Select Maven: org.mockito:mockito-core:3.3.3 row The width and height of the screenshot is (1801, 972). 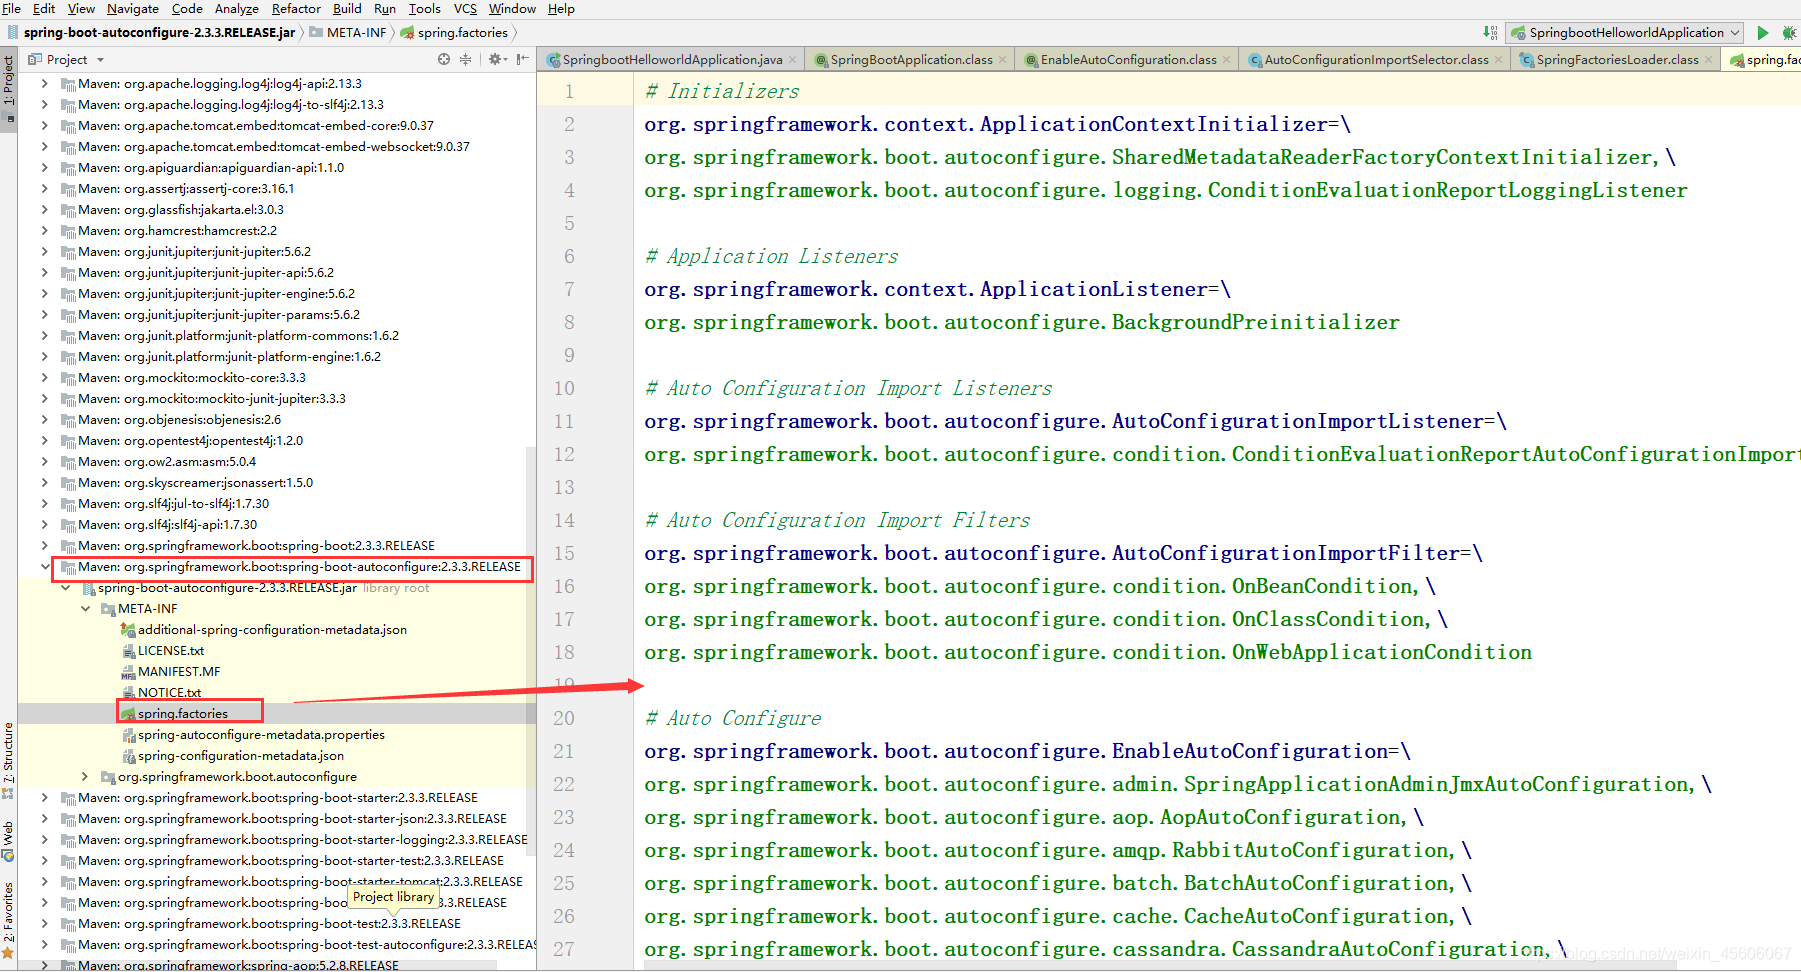[192, 378]
